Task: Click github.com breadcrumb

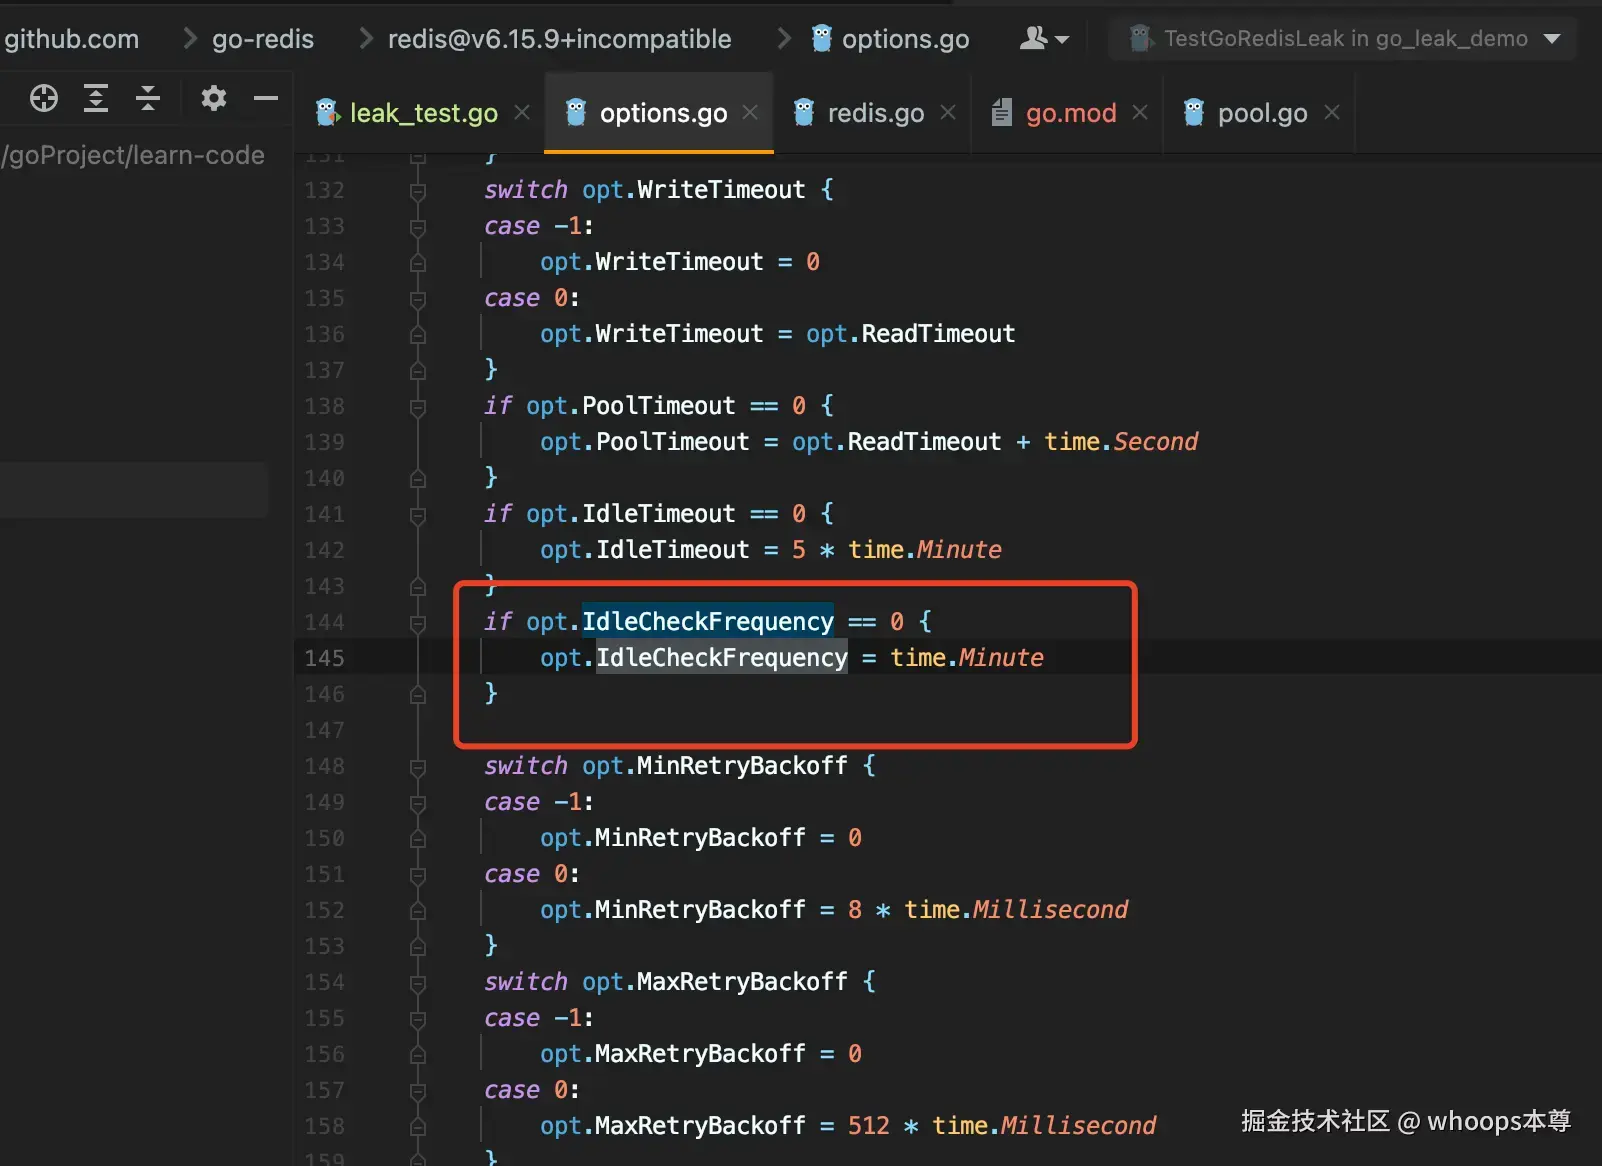Action: coord(71,39)
